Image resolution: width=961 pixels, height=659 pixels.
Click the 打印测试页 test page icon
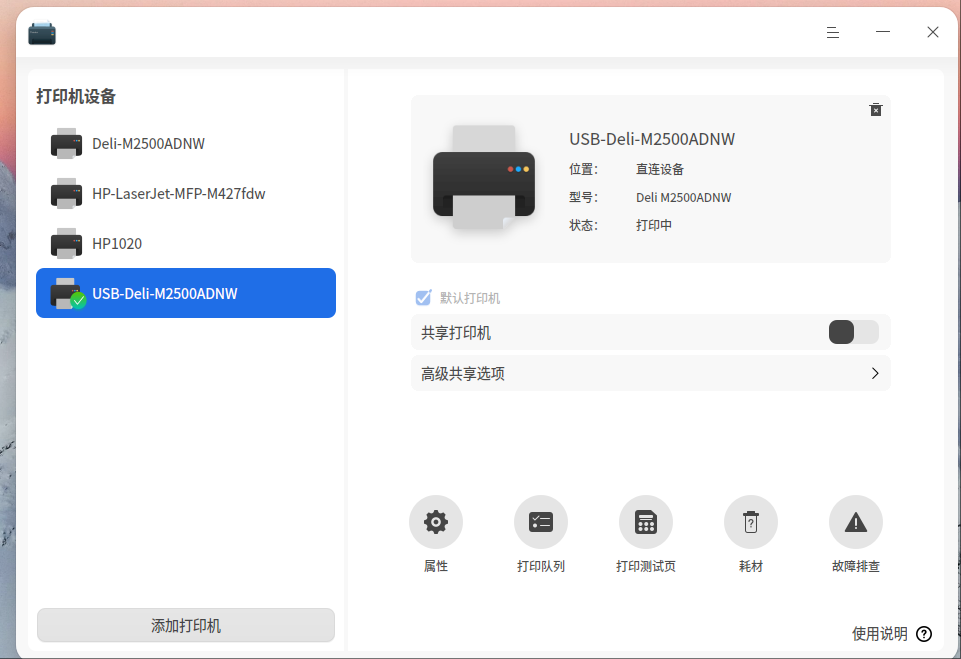click(x=645, y=522)
